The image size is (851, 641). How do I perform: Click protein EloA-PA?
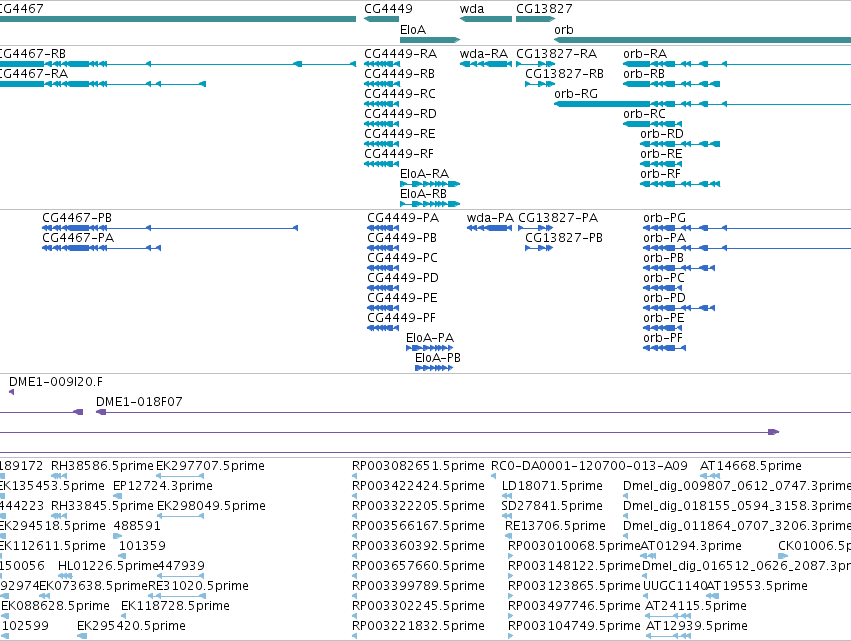click(x=429, y=348)
